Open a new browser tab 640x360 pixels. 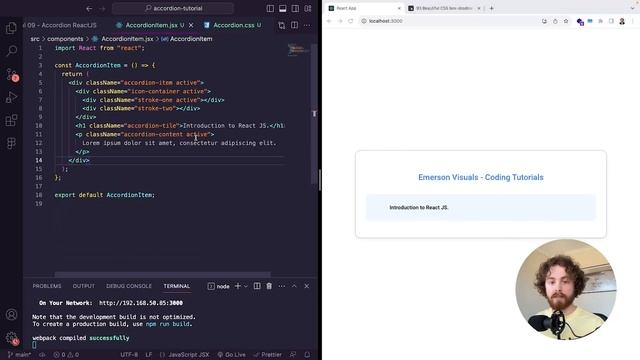point(491,8)
